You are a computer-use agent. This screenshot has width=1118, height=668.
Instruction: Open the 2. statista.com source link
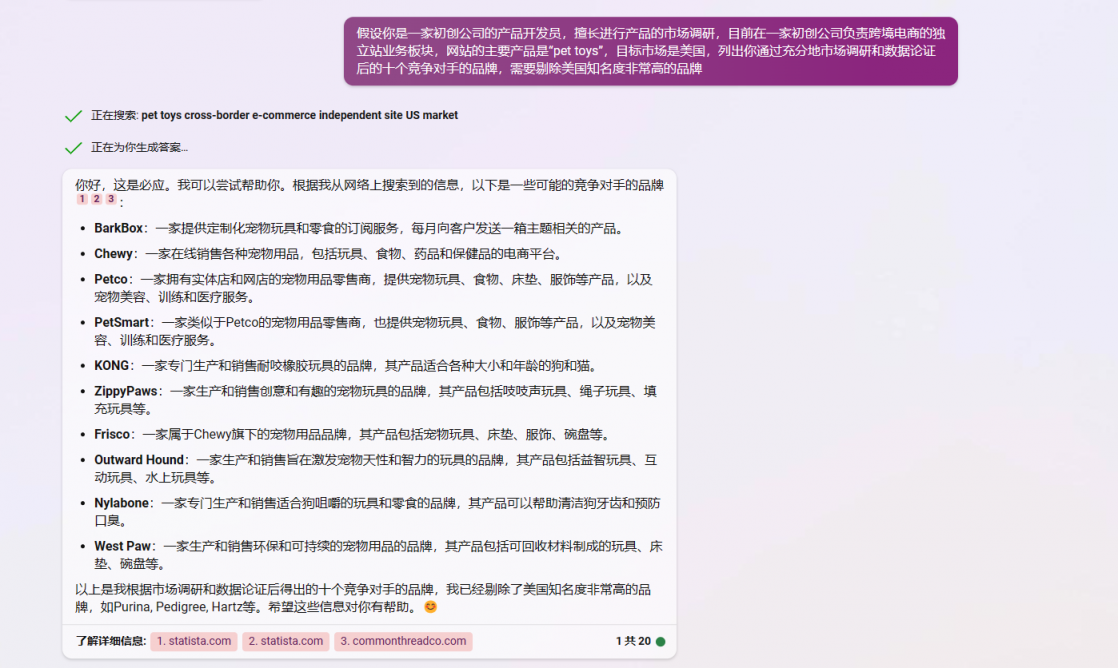coord(285,641)
